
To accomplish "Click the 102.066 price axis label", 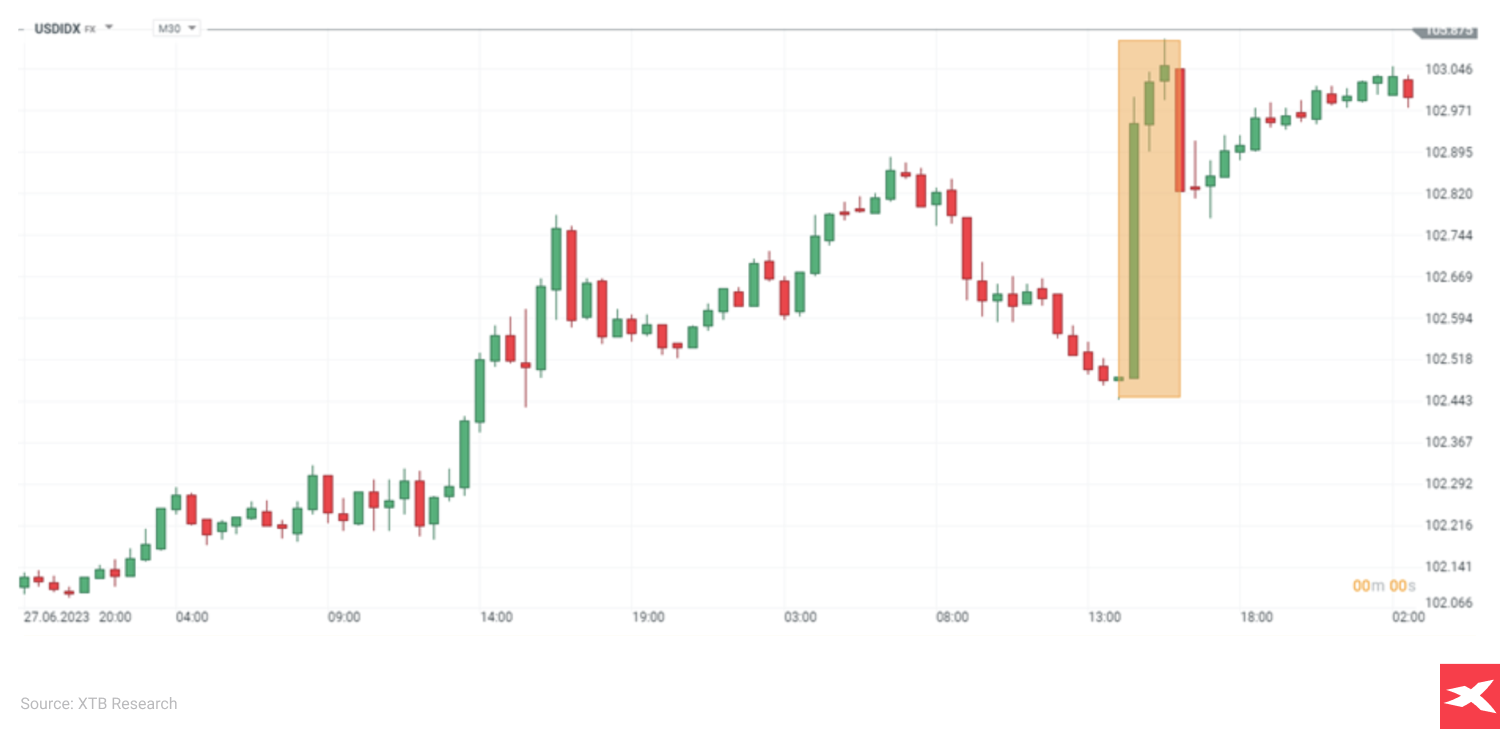I will pyautogui.click(x=1449, y=602).
